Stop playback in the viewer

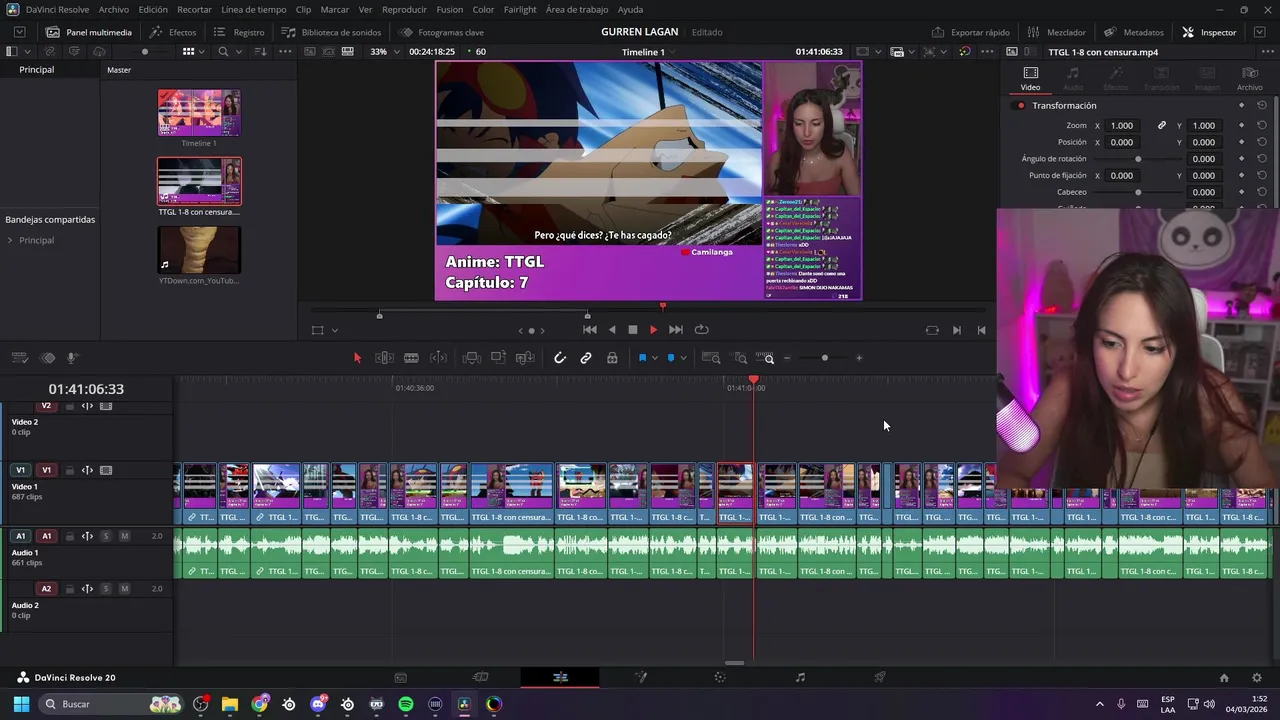(633, 330)
